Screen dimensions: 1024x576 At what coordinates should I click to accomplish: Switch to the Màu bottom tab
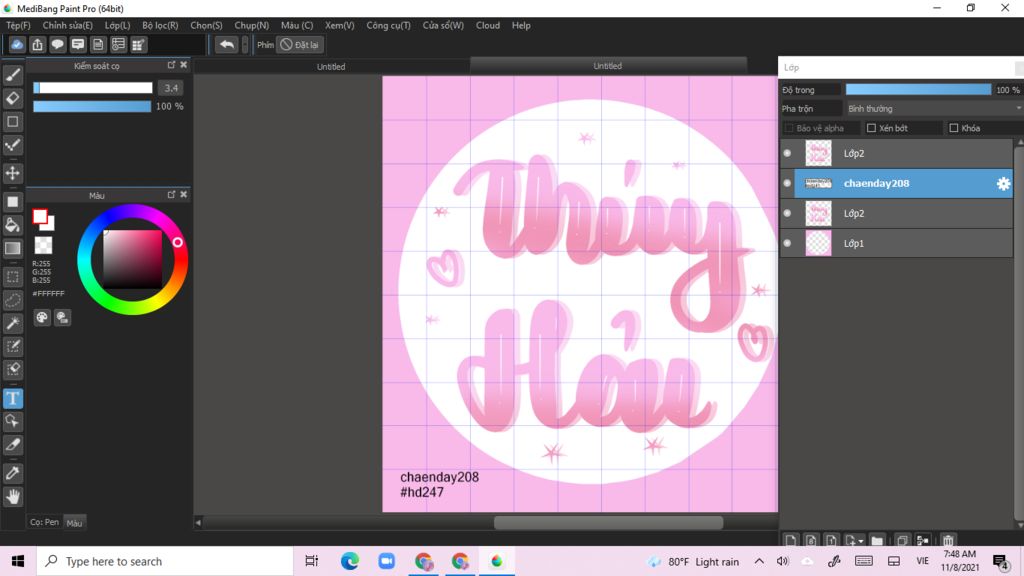[x=74, y=522]
